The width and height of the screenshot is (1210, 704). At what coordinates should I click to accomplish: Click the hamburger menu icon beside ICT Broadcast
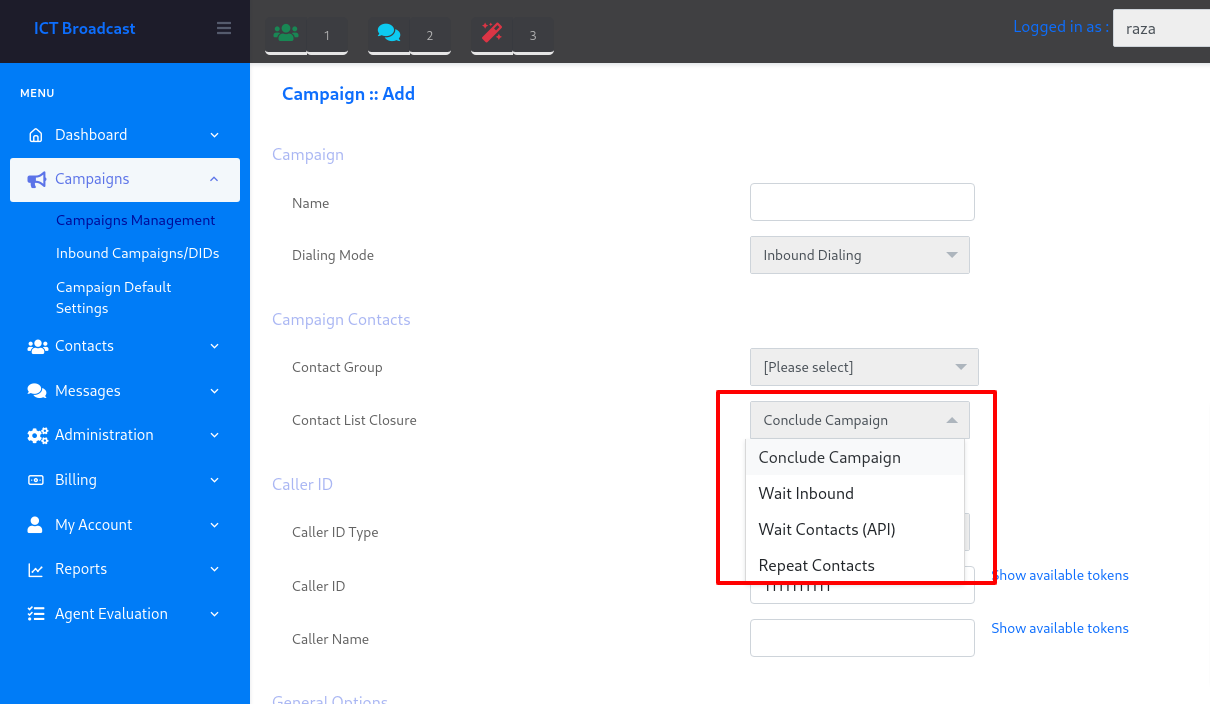tap(224, 28)
